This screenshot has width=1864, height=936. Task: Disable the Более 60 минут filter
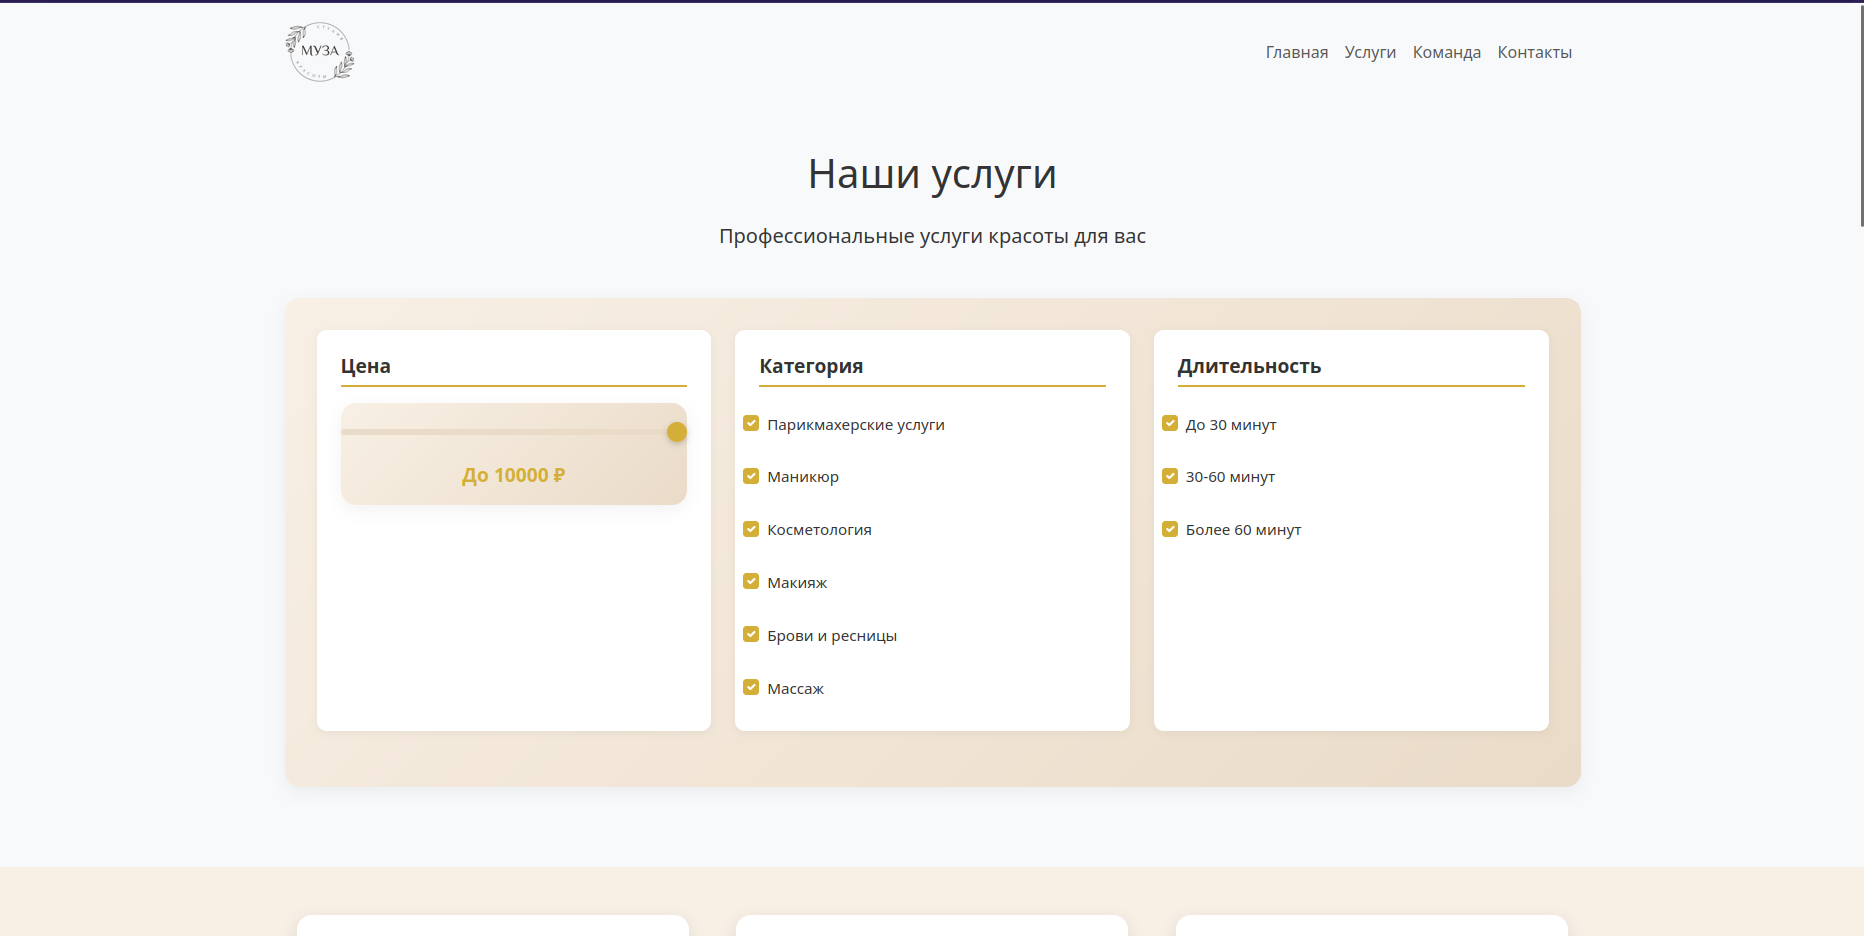tap(1170, 529)
